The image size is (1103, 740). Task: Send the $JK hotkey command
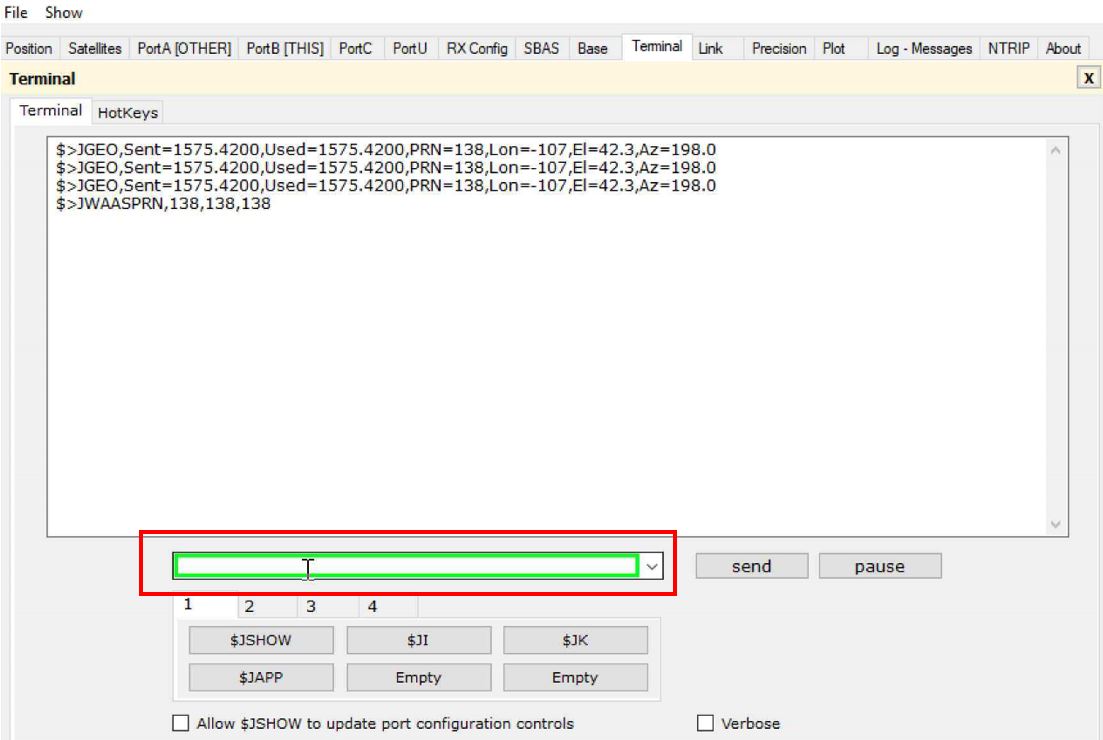coord(575,640)
